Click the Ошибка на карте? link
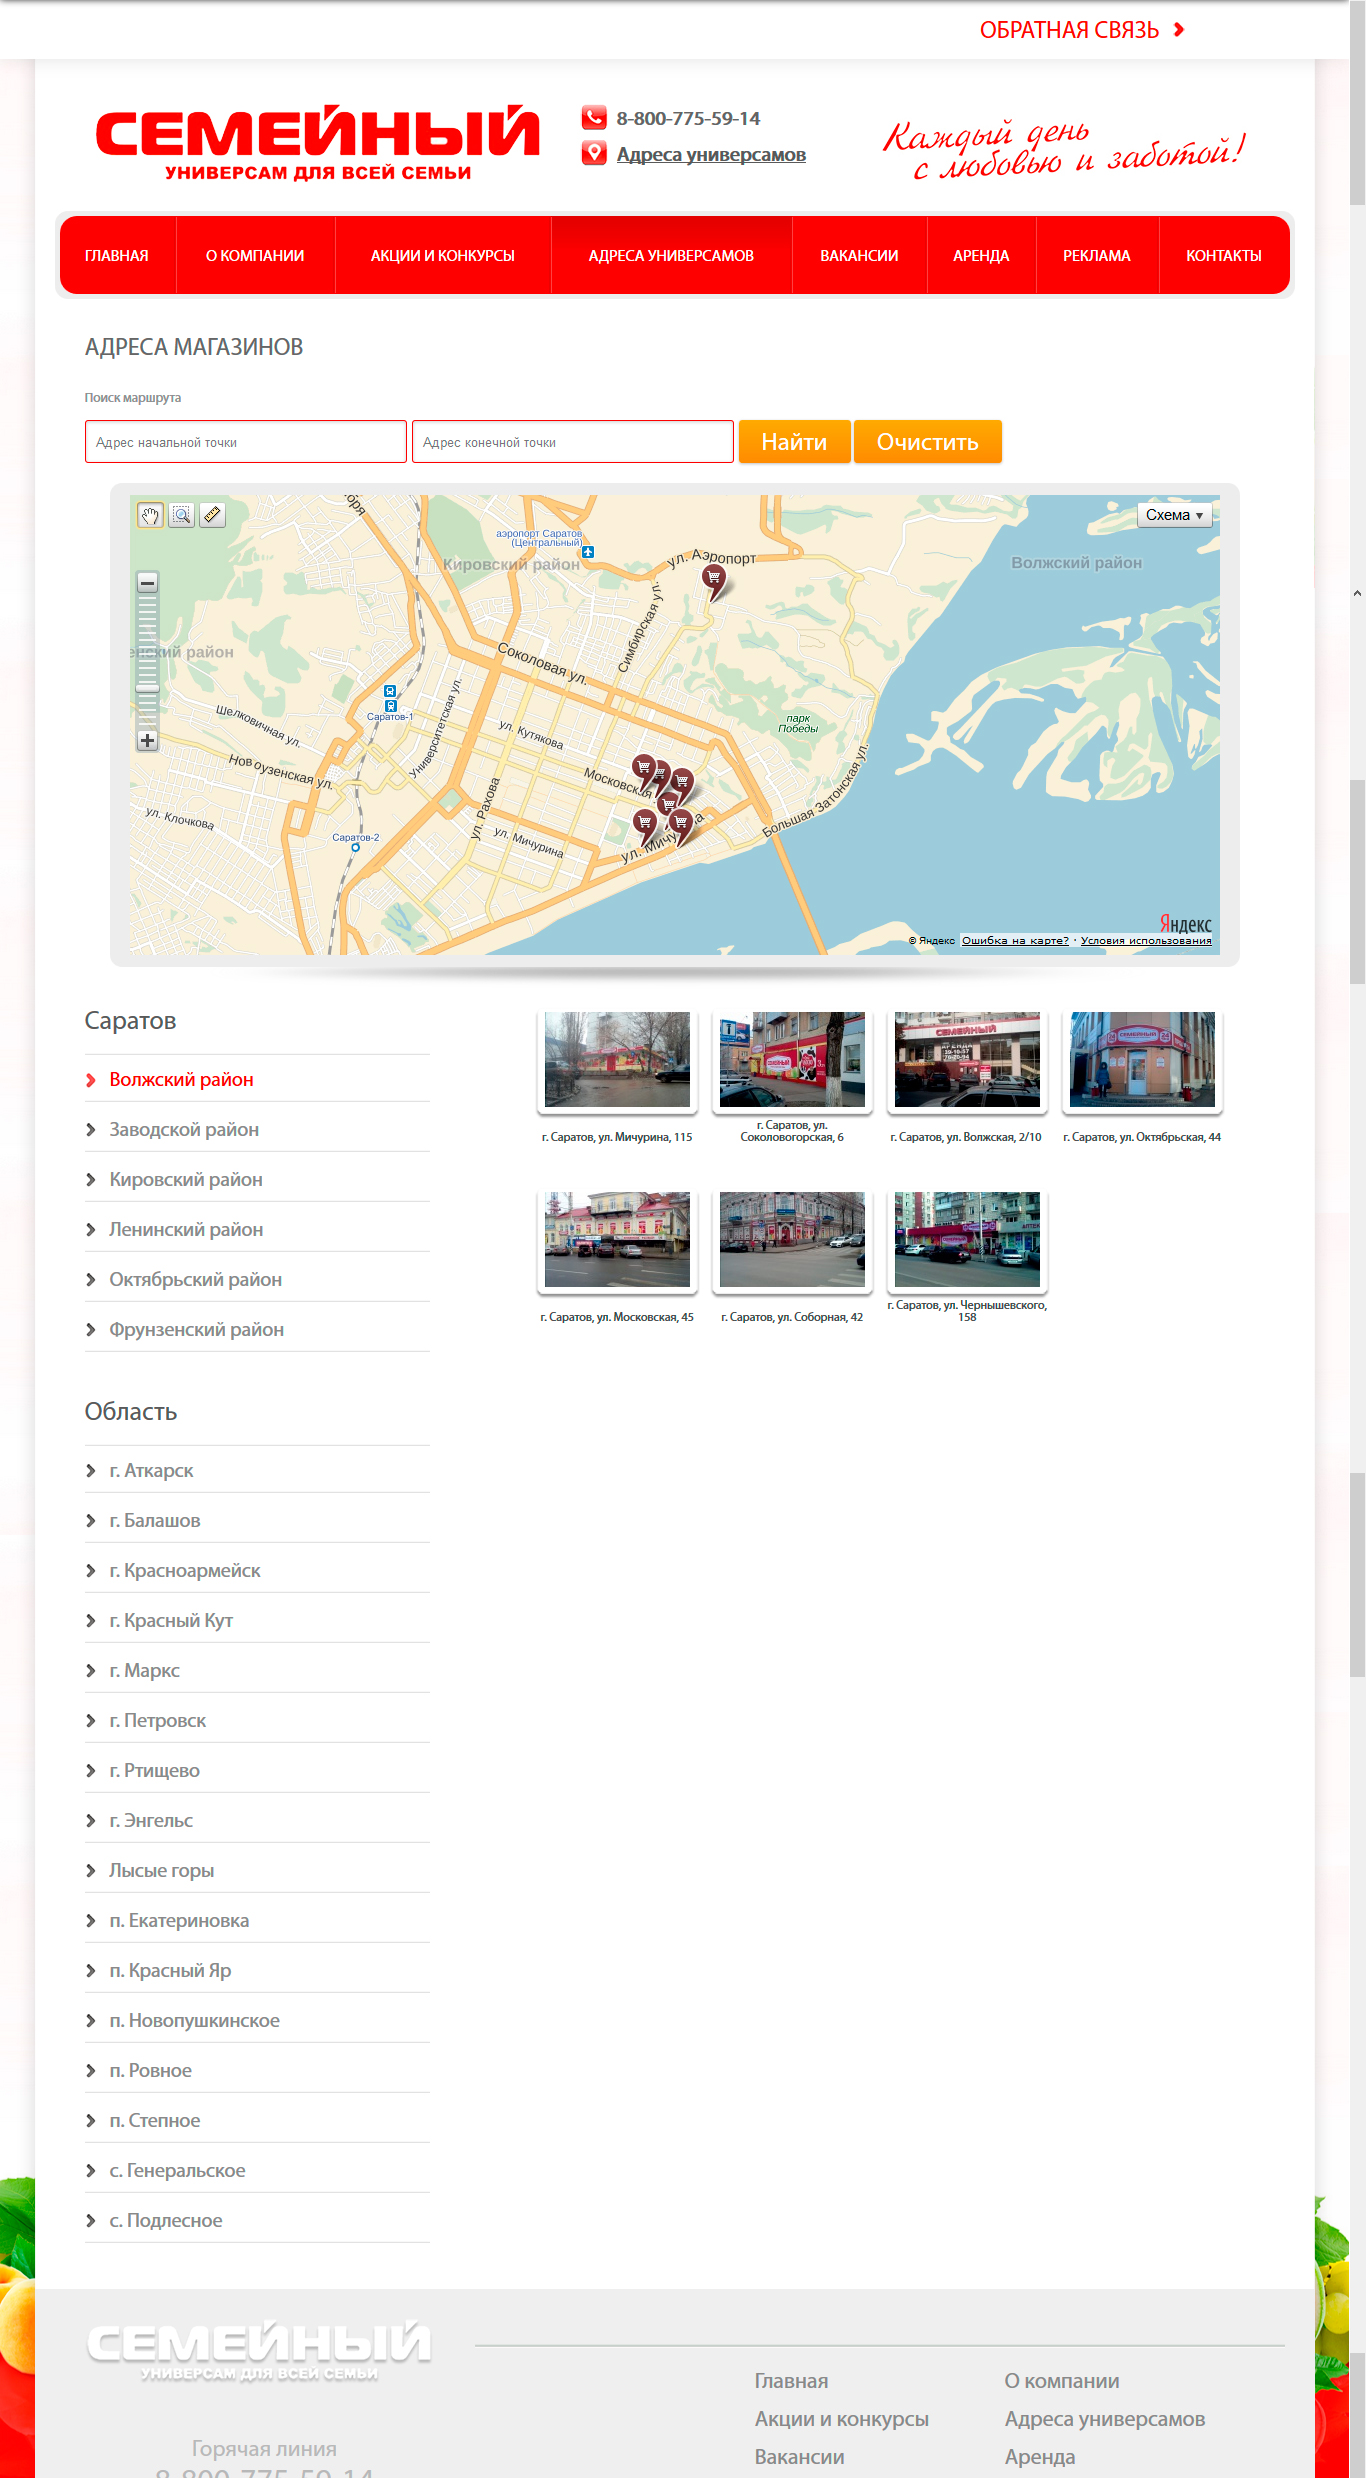The height and width of the screenshot is (2478, 1366). (1015, 940)
